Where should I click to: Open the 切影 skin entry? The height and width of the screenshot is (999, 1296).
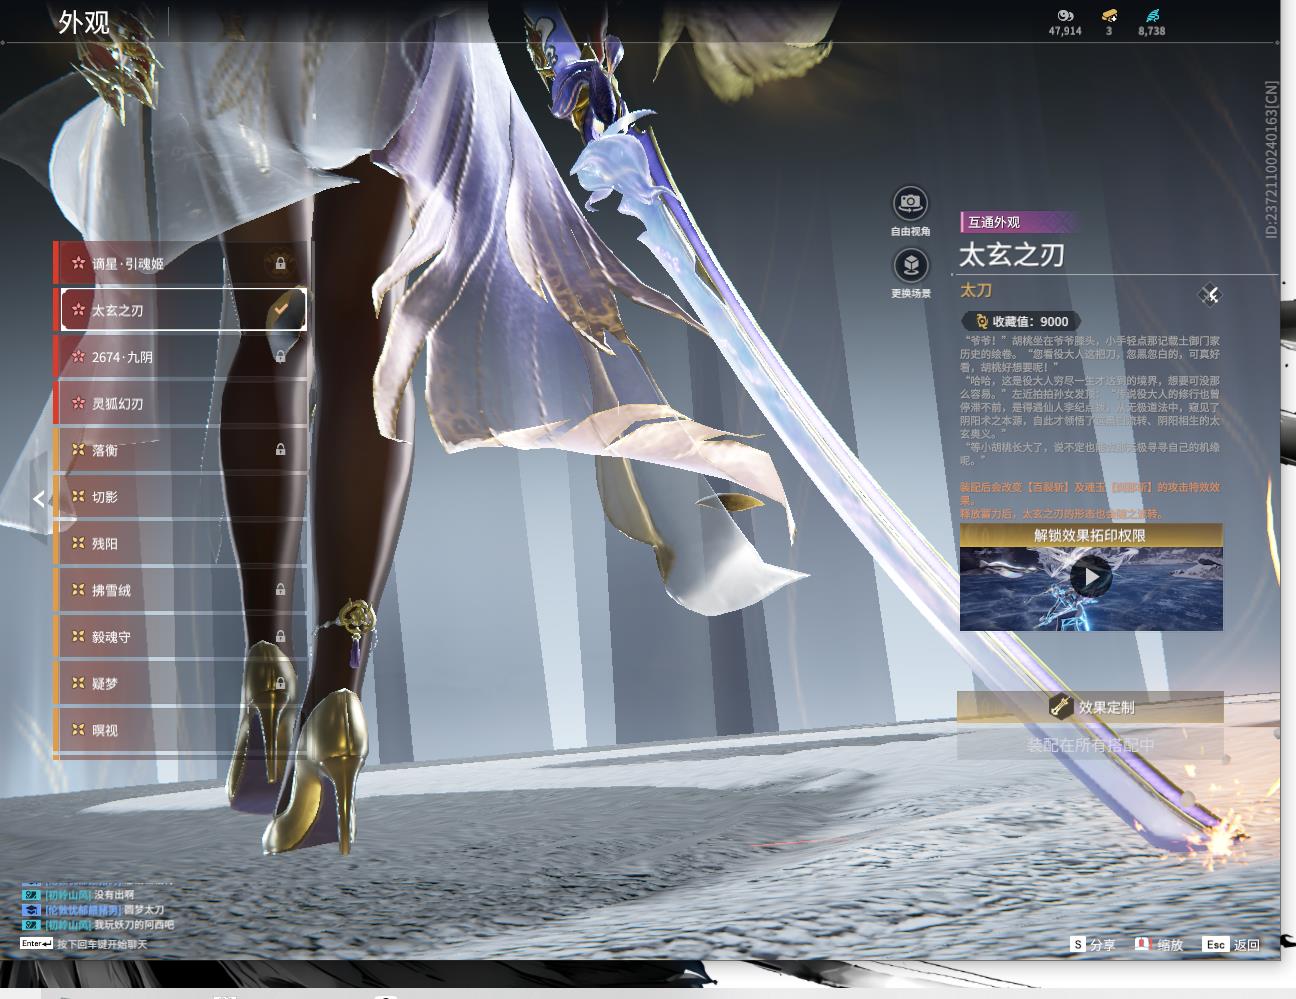click(180, 497)
